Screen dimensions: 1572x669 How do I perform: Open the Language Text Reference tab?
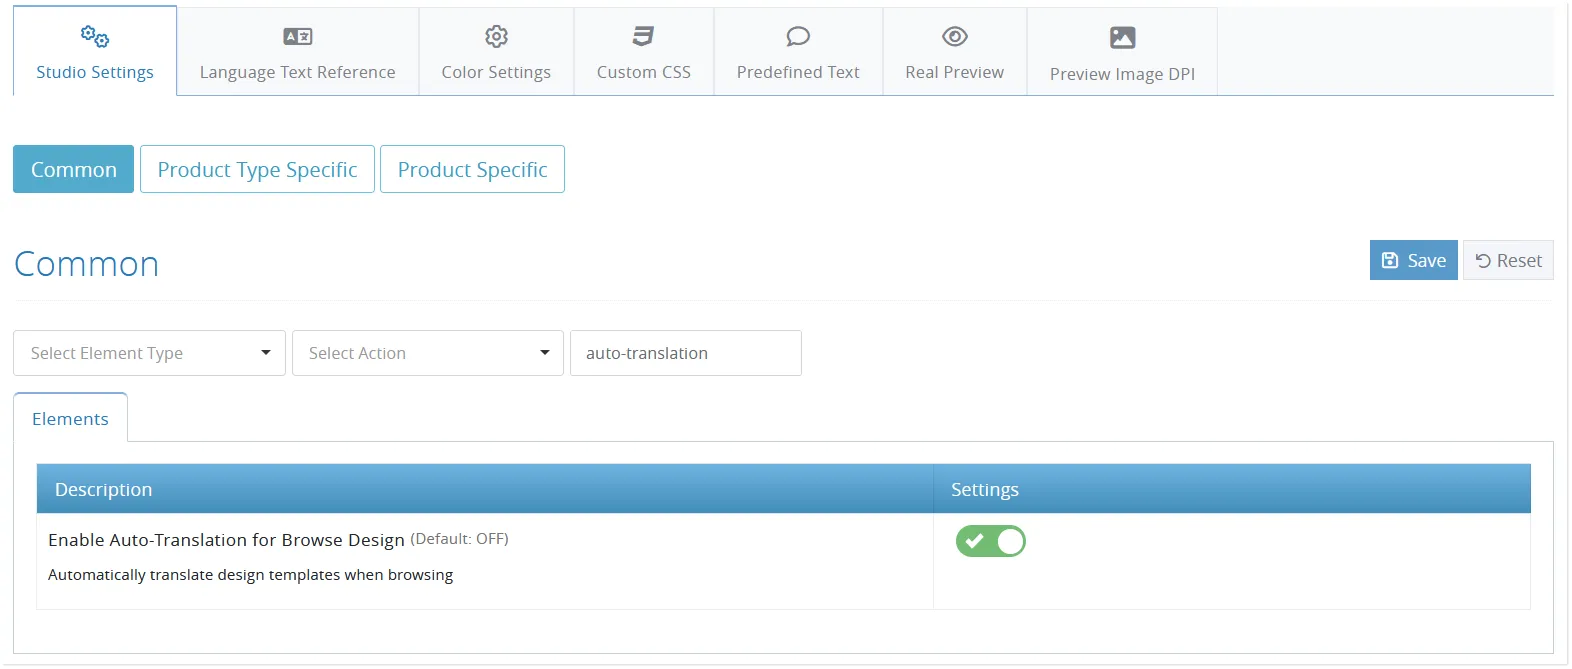[298, 52]
